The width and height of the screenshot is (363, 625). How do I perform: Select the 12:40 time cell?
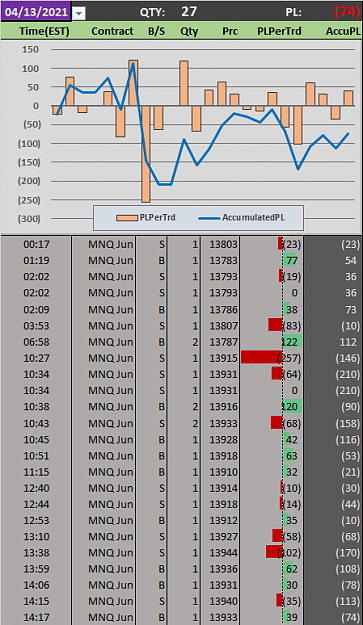[36, 488]
